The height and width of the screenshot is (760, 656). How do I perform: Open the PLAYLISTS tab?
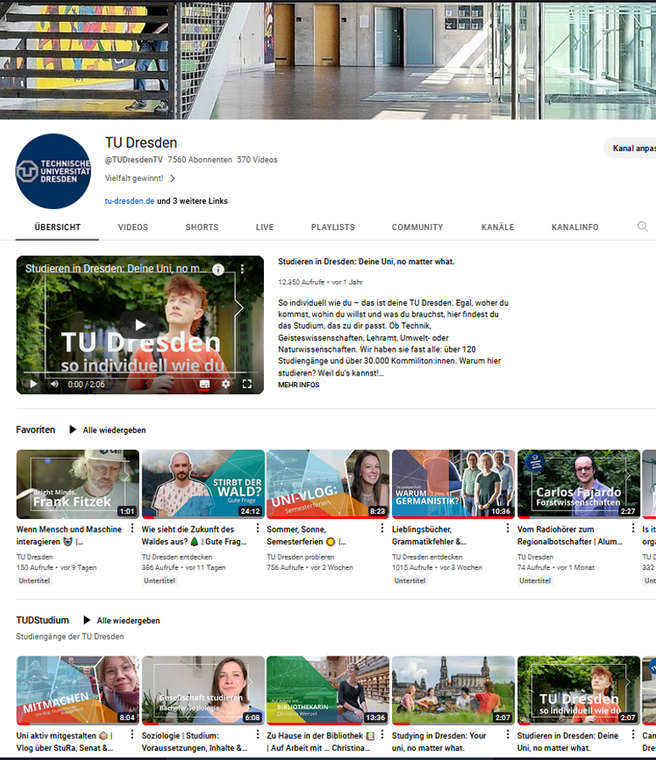coord(333,227)
